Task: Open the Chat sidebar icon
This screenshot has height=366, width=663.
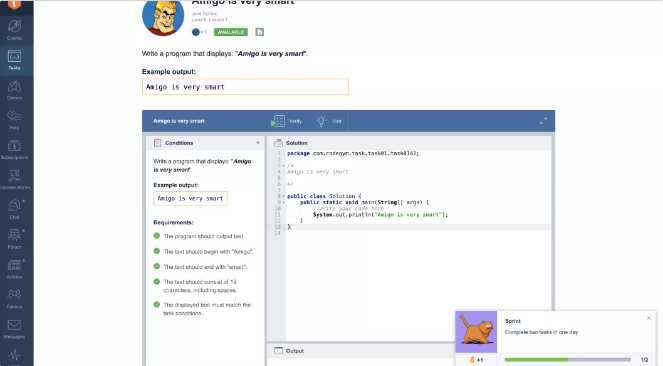Action: click(14, 209)
